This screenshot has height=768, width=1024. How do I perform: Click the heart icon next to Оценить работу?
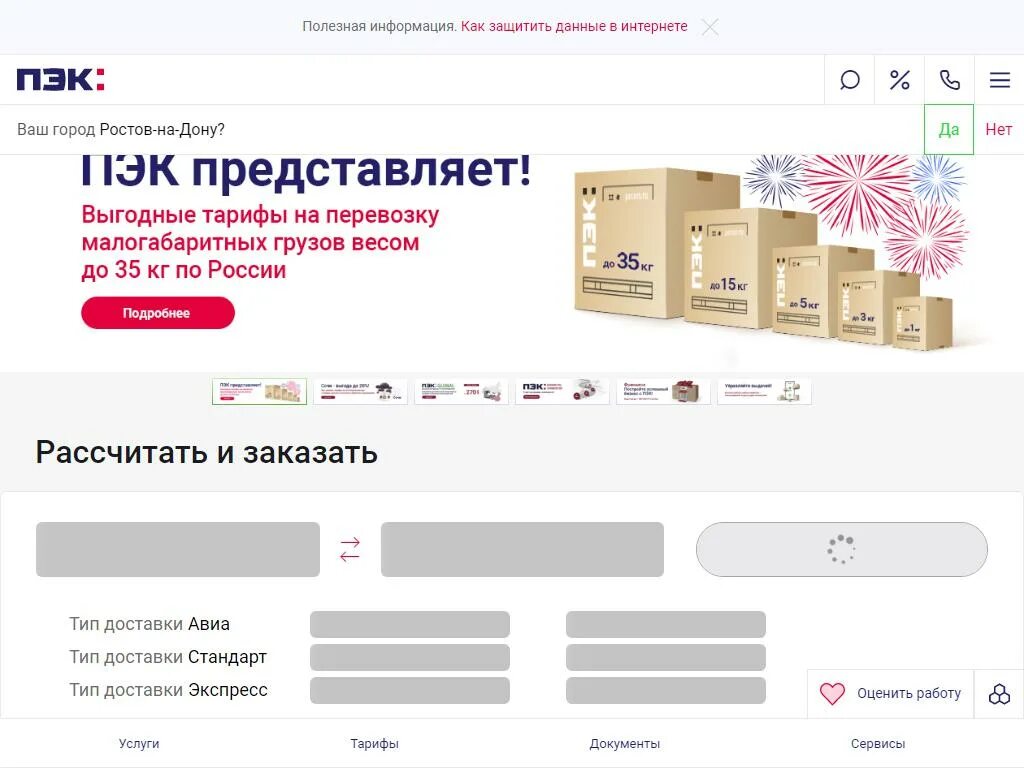tap(832, 693)
